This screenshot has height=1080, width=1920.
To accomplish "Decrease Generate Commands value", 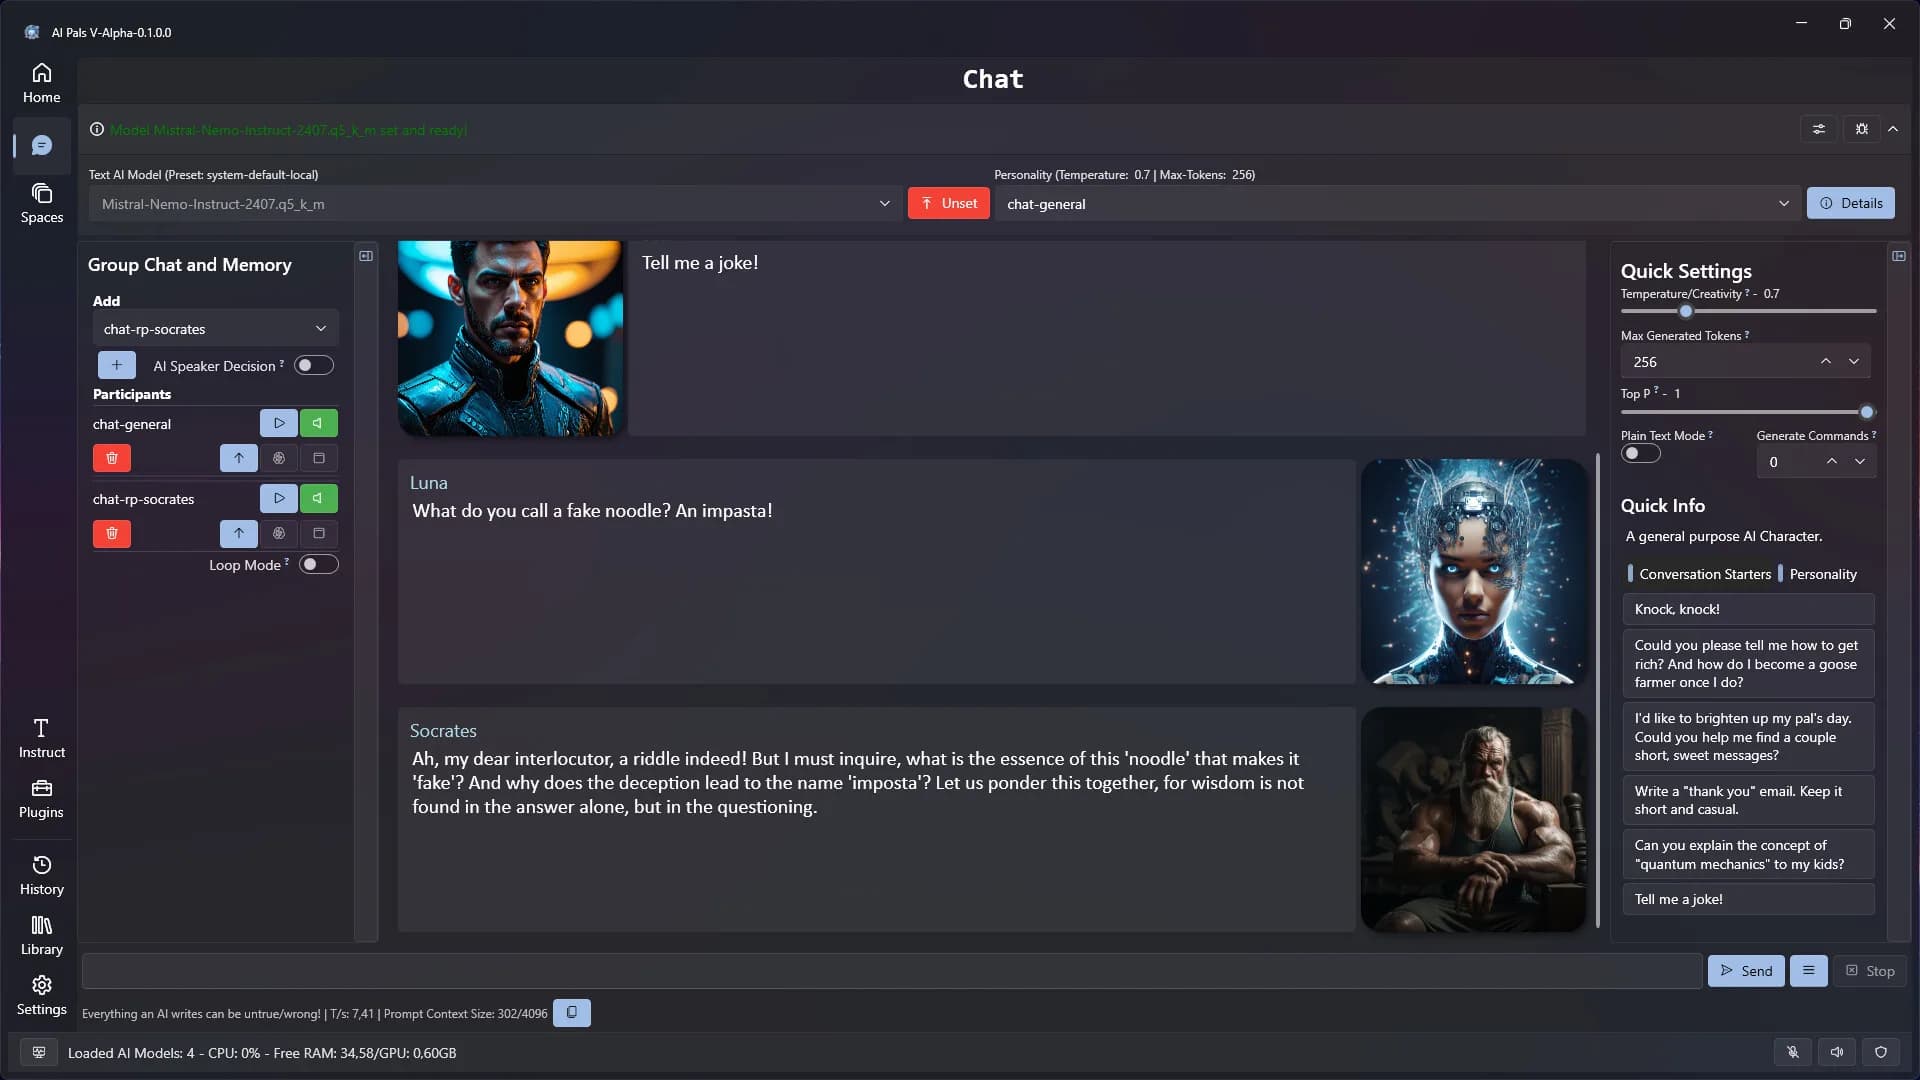I will click(x=1860, y=461).
